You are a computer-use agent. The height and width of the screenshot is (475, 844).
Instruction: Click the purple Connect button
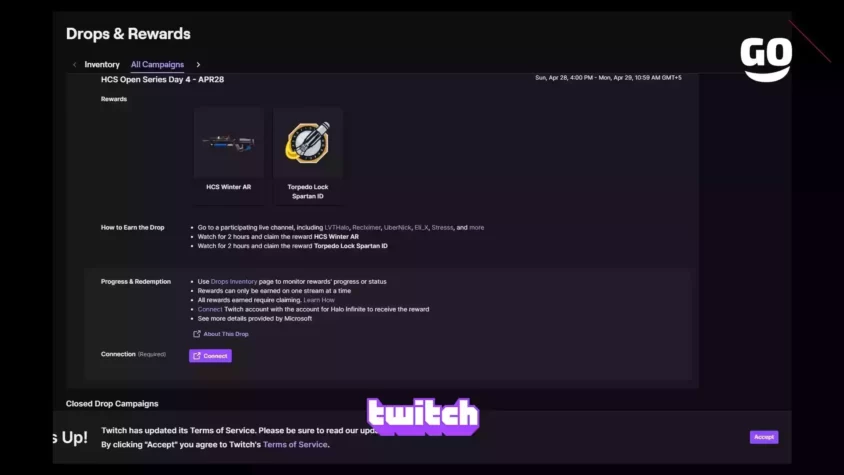coord(210,356)
